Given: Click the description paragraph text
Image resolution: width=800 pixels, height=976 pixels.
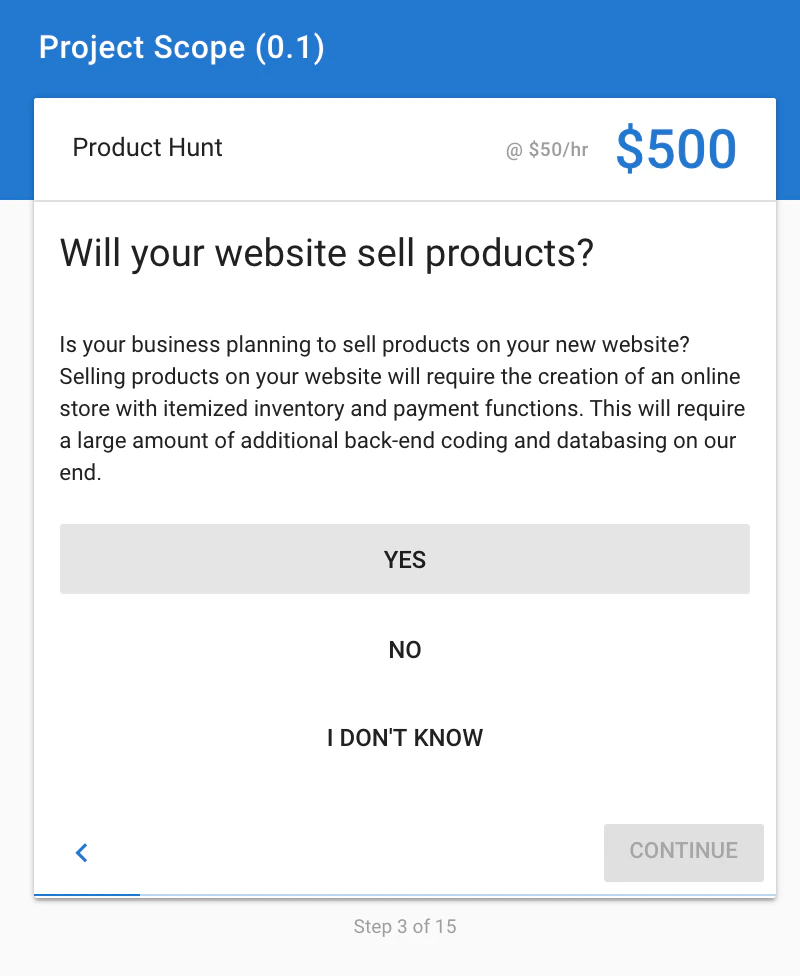Looking at the screenshot, I should [x=400, y=407].
